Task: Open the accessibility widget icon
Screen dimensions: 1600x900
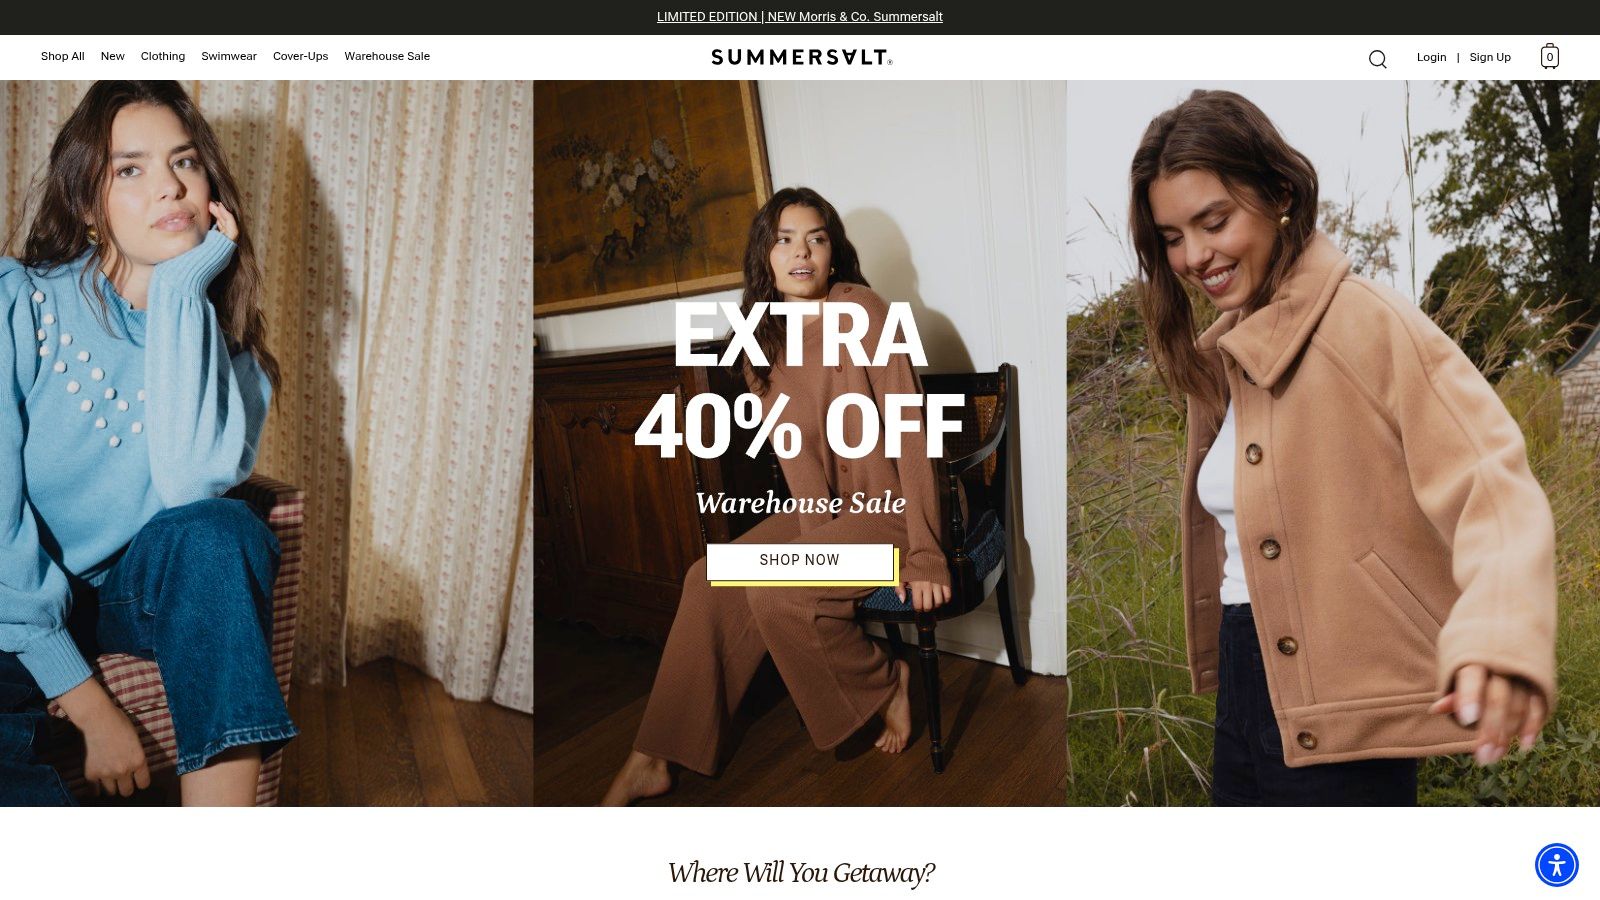Action: [x=1557, y=865]
